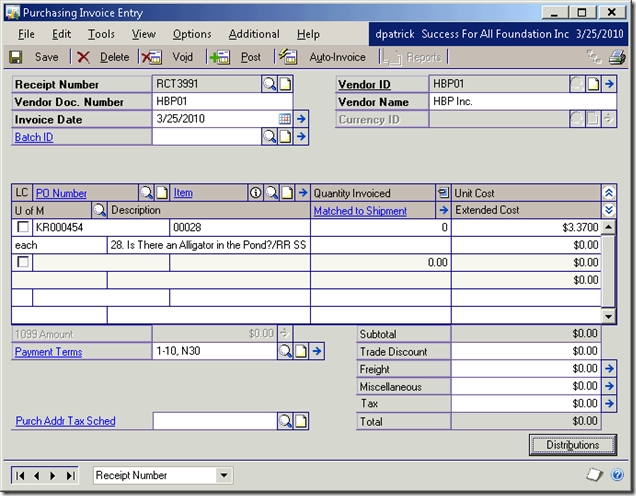The width and height of the screenshot is (636, 496).
Task: Click the note icon beside the Batch ID field
Action: click(x=285, y=137)
